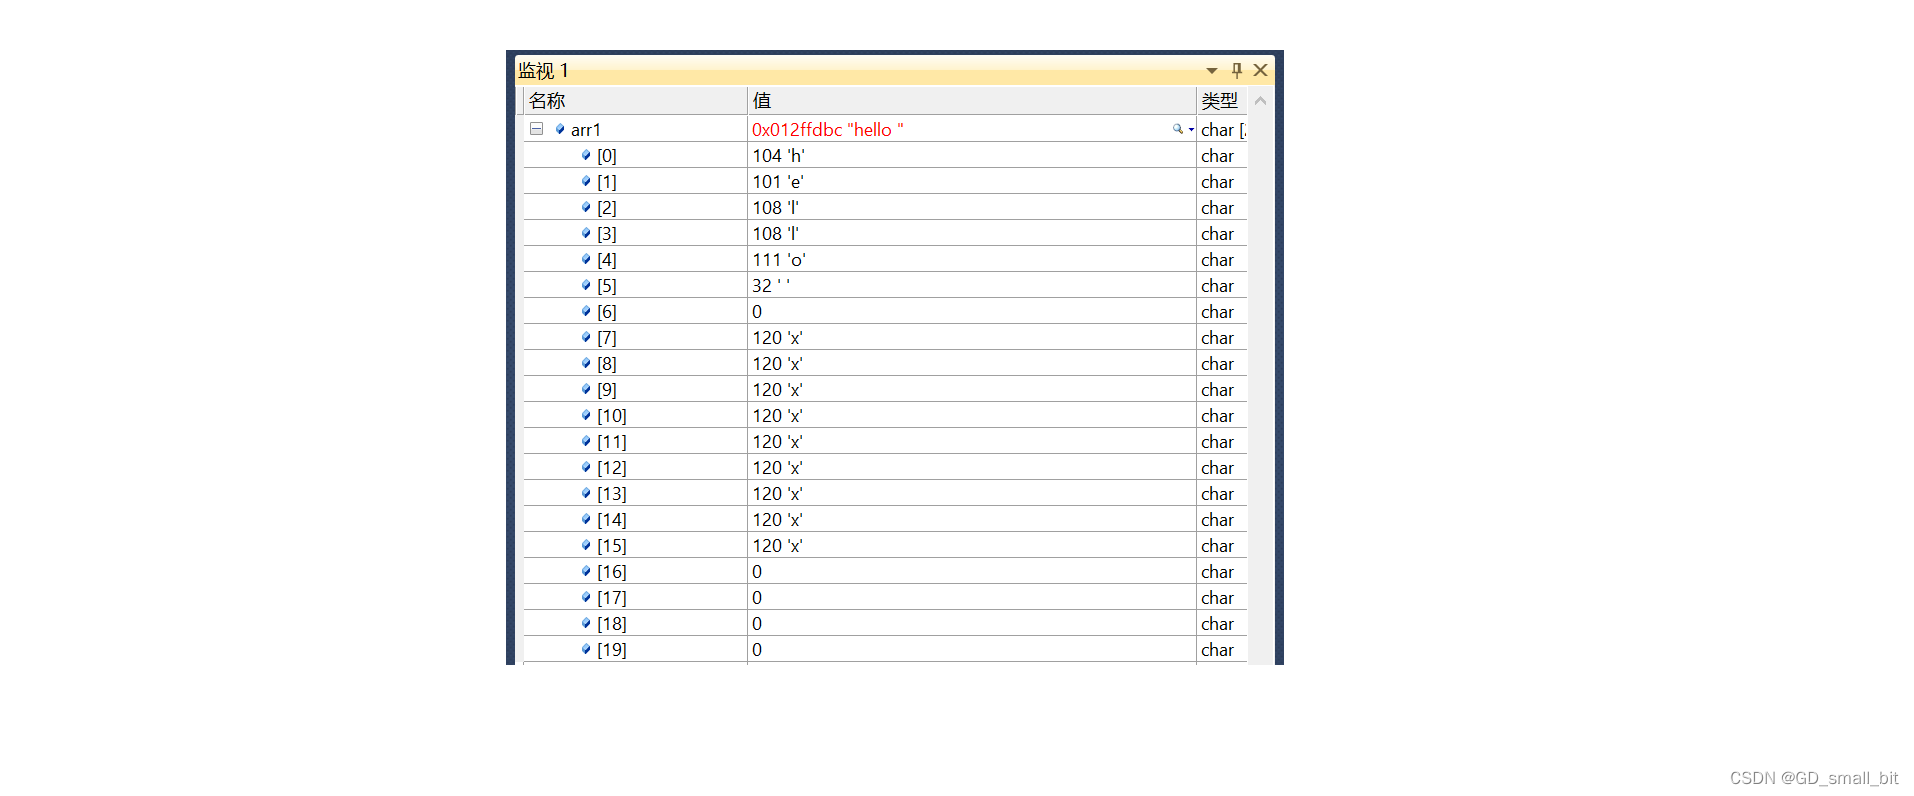Select the [5] element row
The height and width of the screenshot is (796, 1914).
point(885,286)
